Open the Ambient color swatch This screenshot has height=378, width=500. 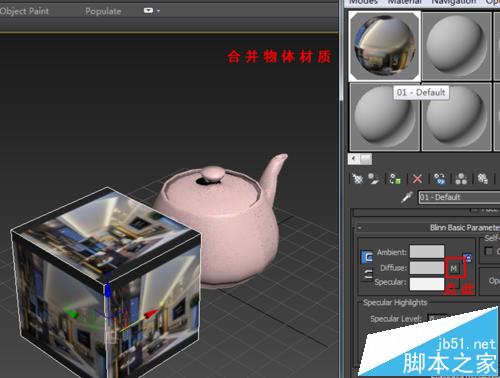click(427, 252)
